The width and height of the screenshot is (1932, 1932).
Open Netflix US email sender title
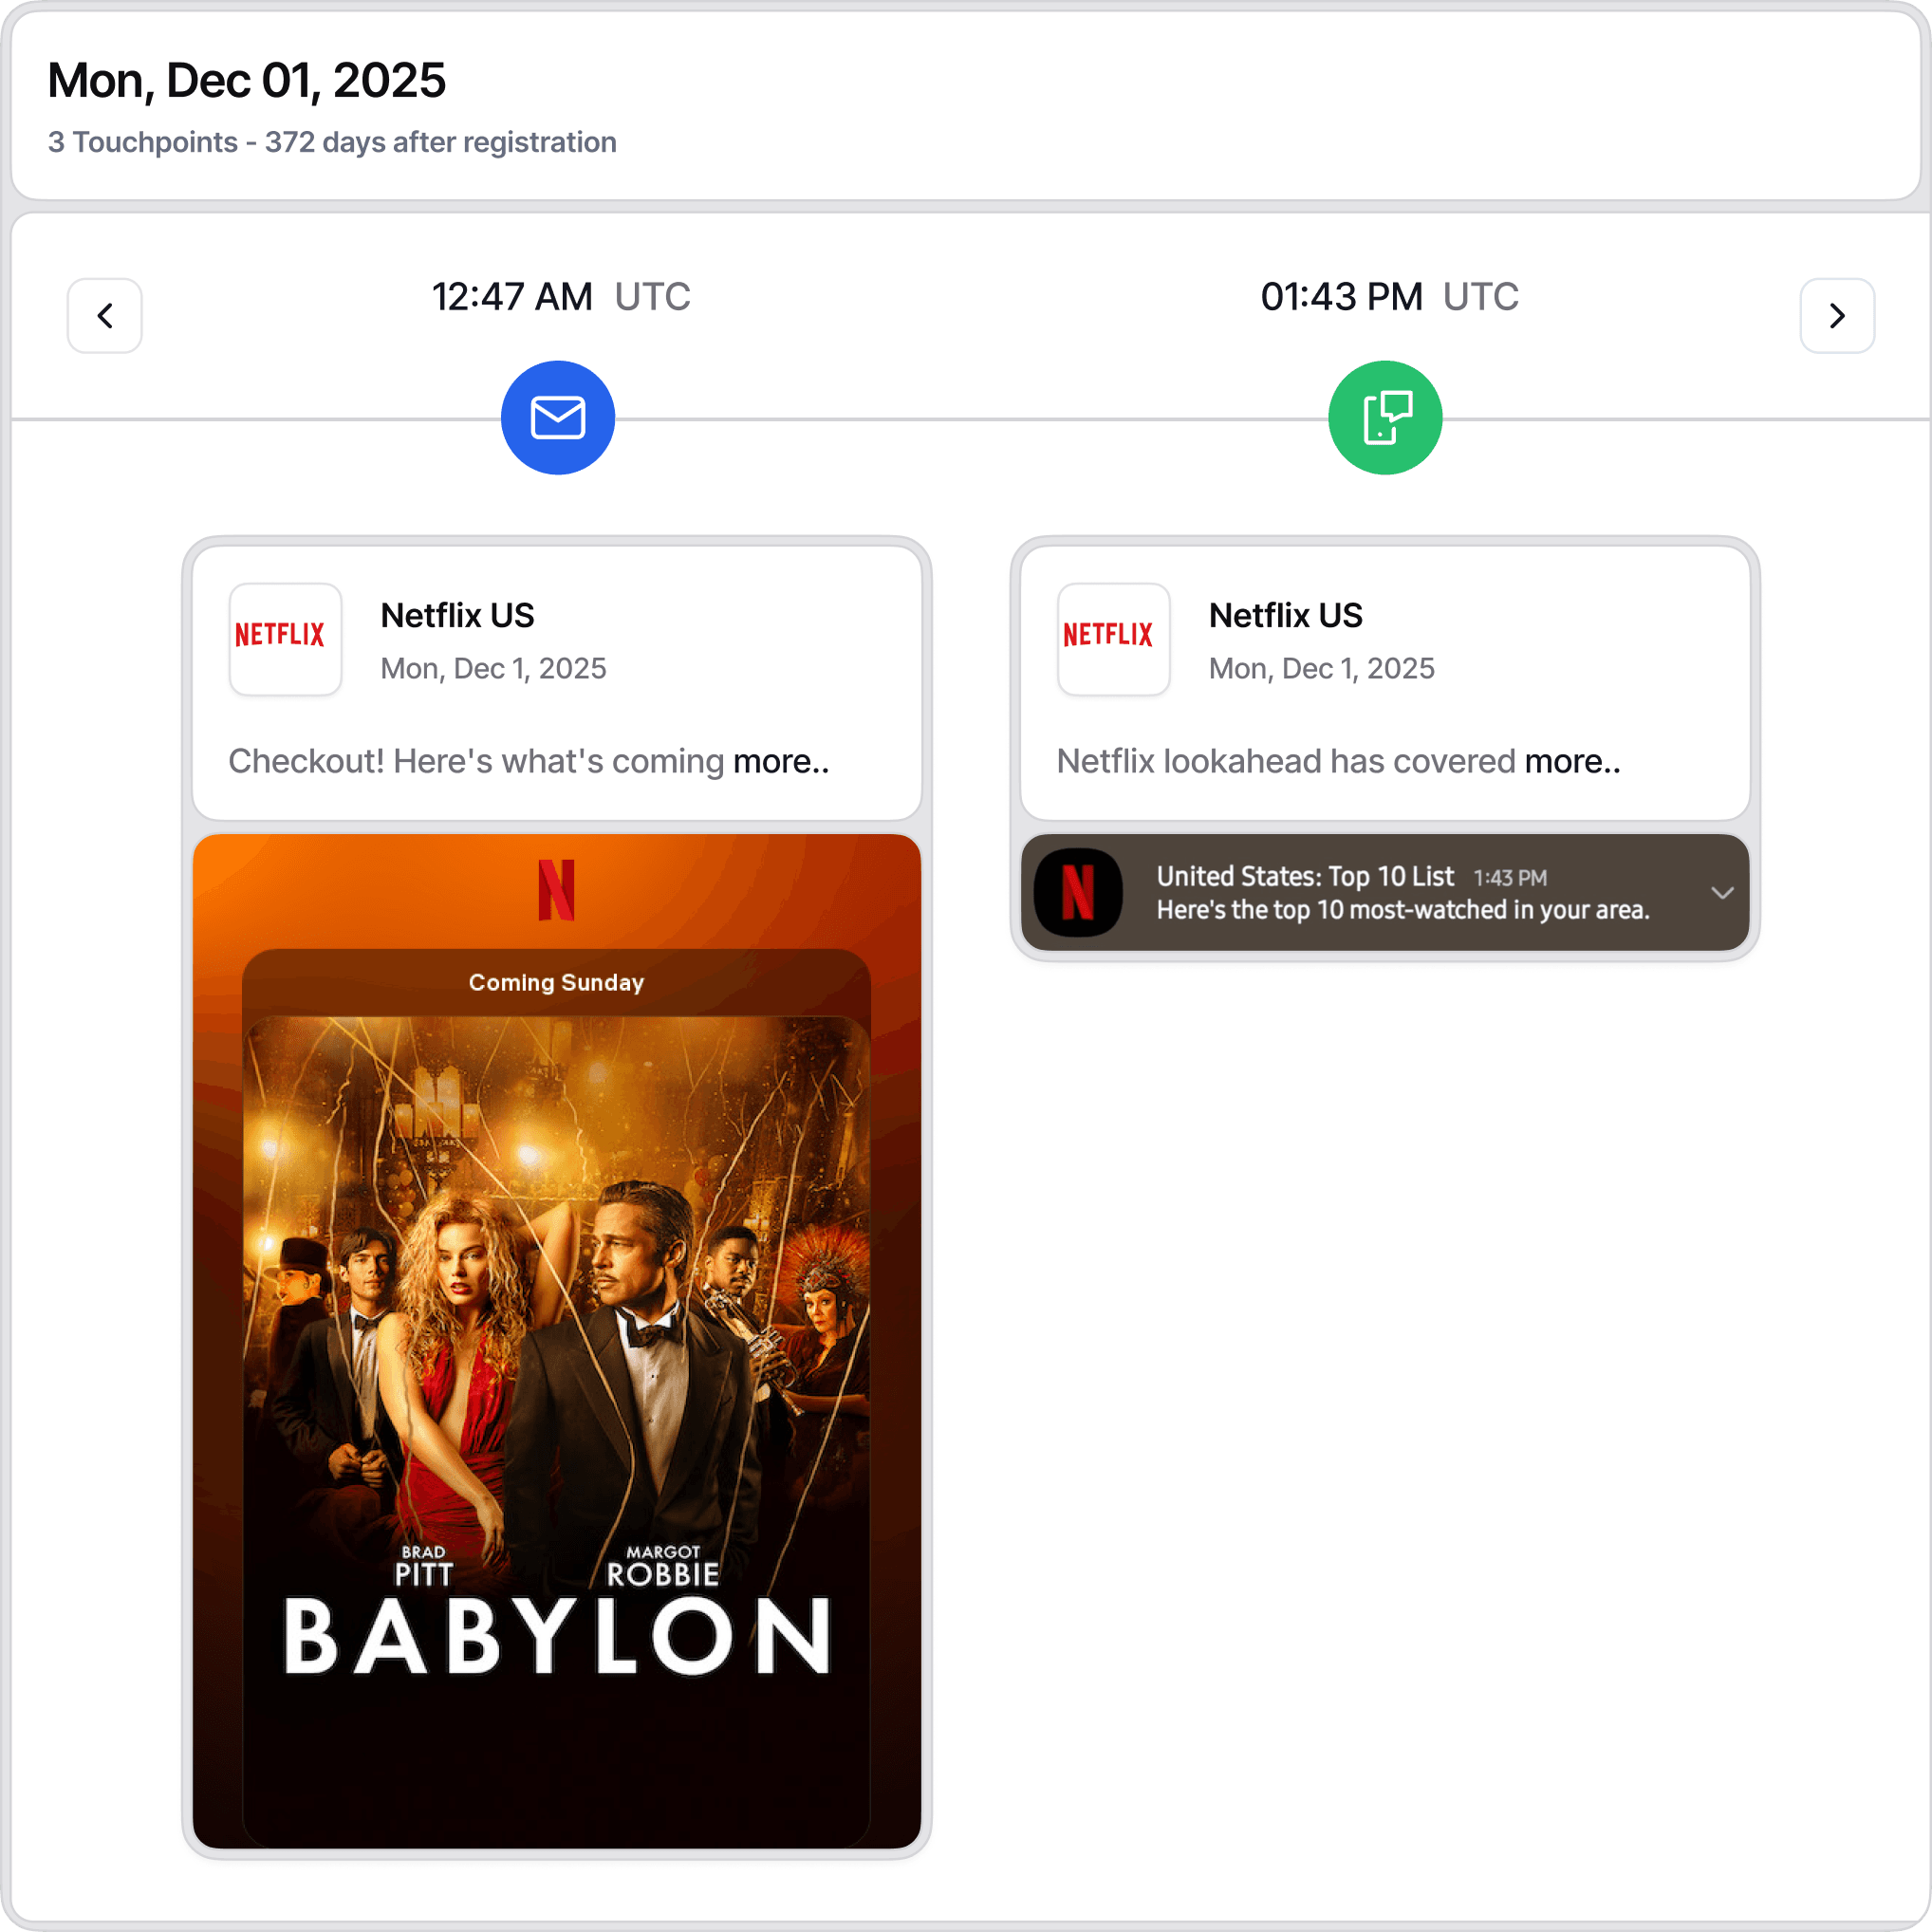(x=457, y=615)
